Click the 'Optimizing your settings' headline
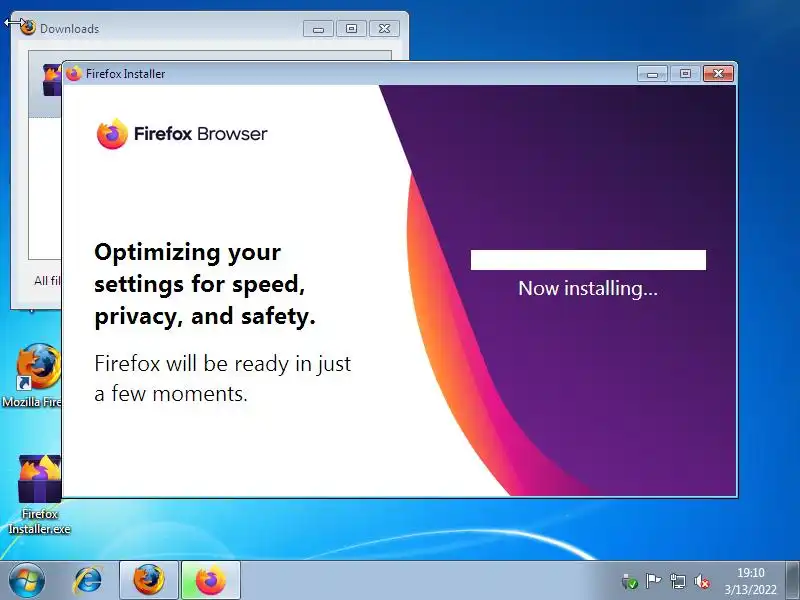The height and width of the screenshot is (600, 800). (x=205, y=284)
